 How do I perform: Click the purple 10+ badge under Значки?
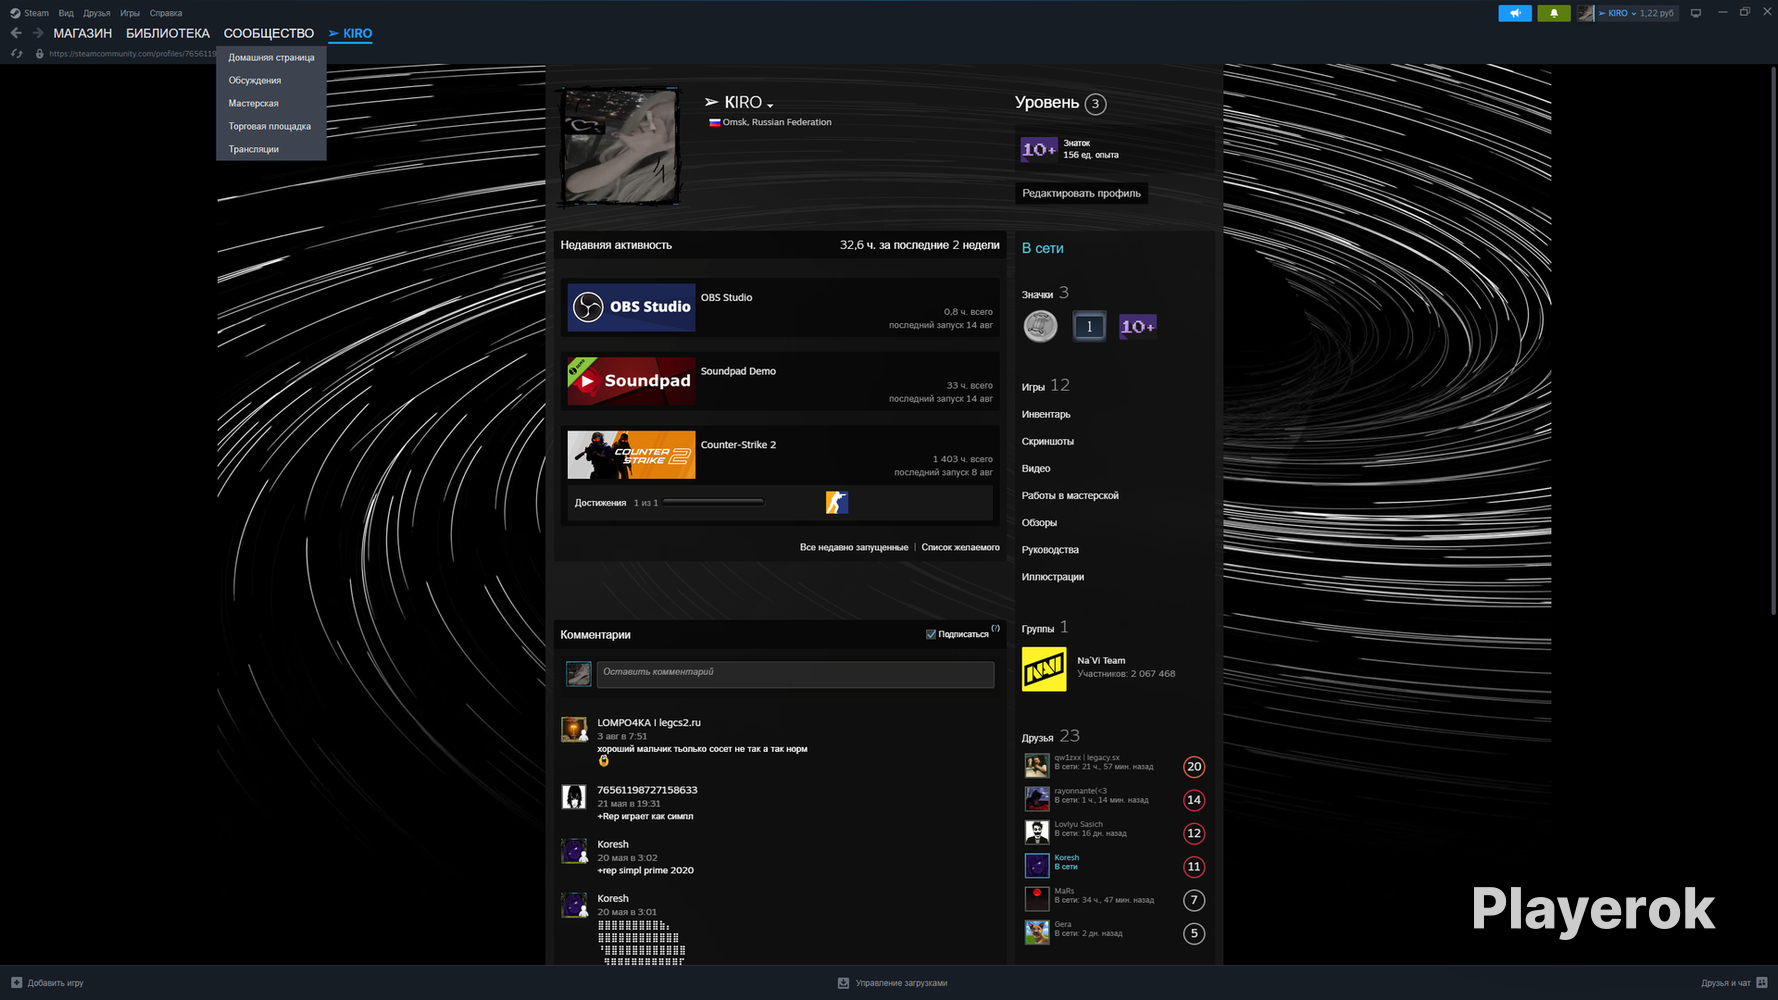tap(1137, 326)
